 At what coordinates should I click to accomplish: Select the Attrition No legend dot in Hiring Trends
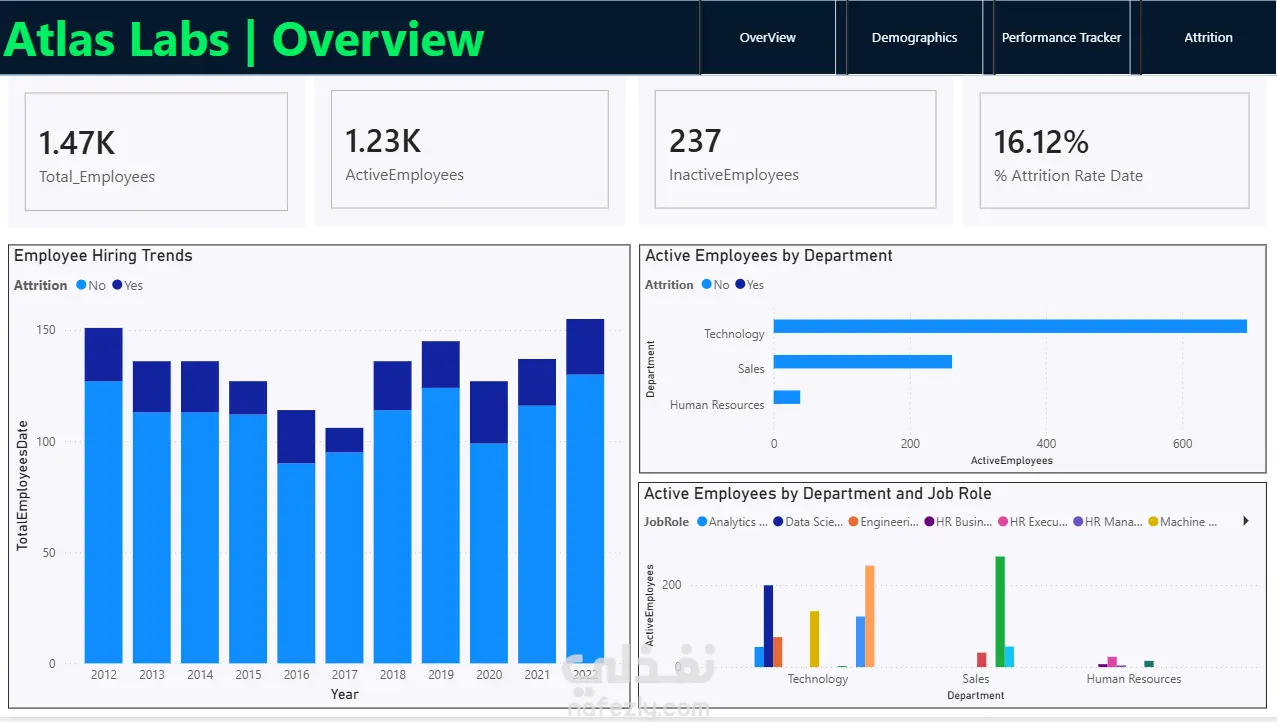coord(81,285)
